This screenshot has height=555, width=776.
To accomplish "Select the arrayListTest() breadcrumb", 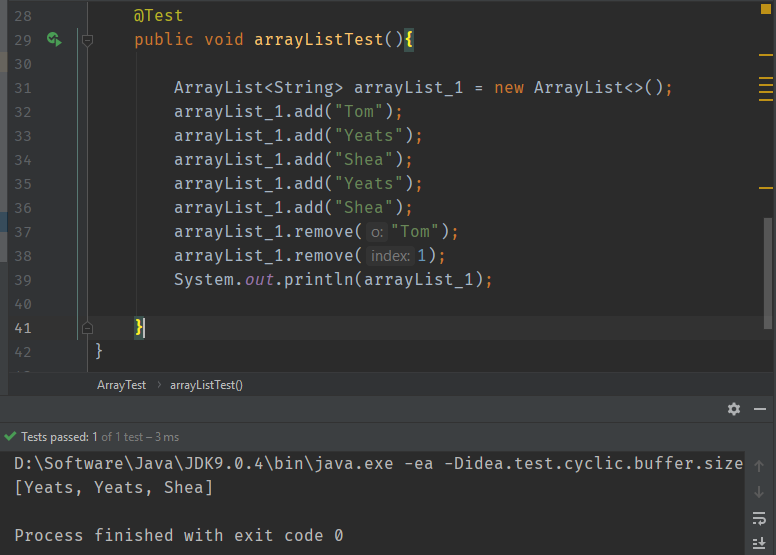I will pyautogui.click(x=206, y=385).
